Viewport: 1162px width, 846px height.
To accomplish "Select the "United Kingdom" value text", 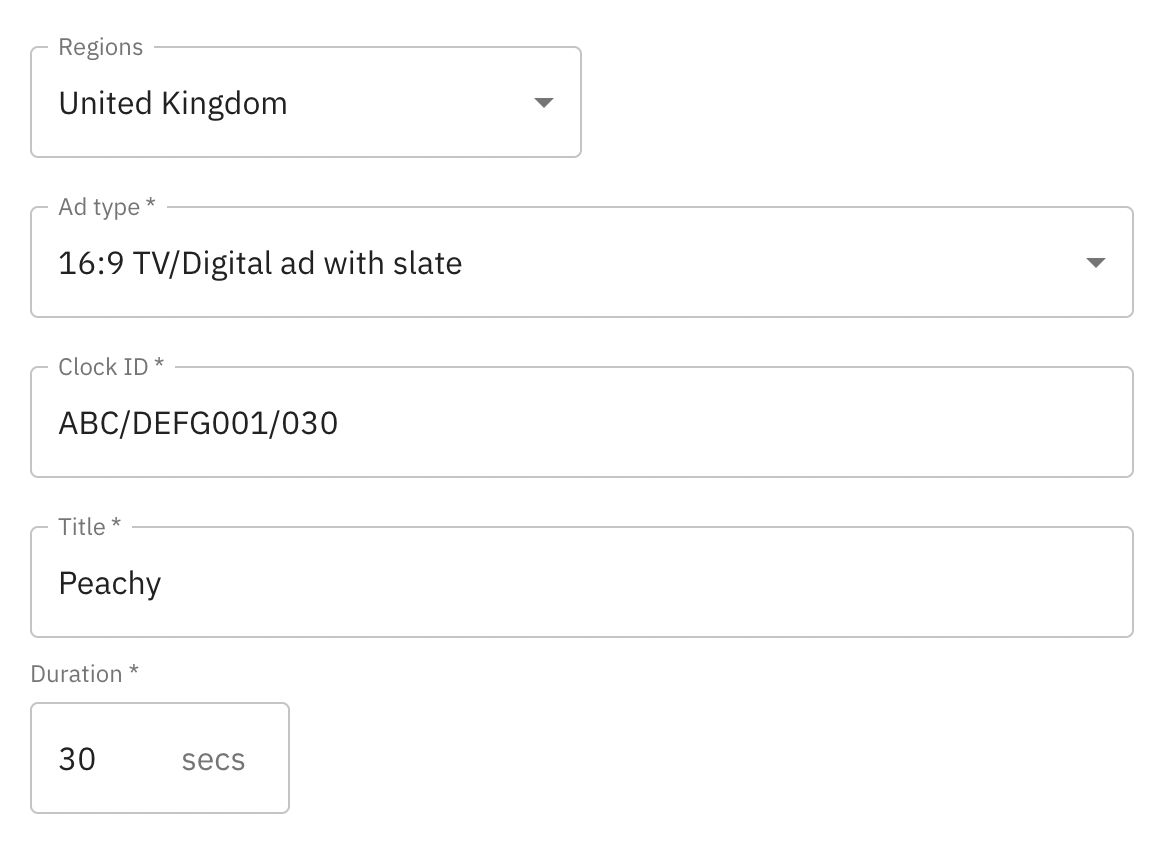I will [x=173, y=104].
